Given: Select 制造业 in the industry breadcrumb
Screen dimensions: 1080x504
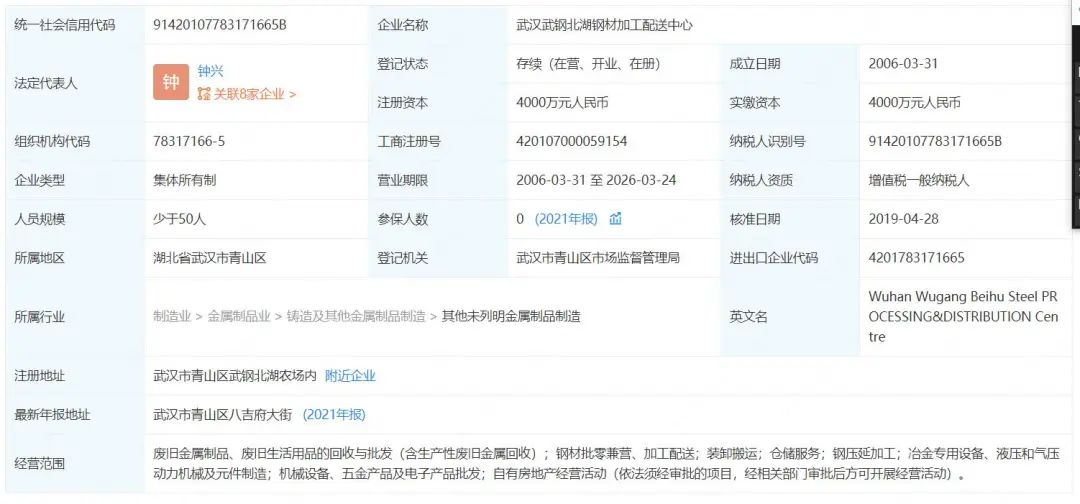Looking at the screenshot, I should [171, 316].
